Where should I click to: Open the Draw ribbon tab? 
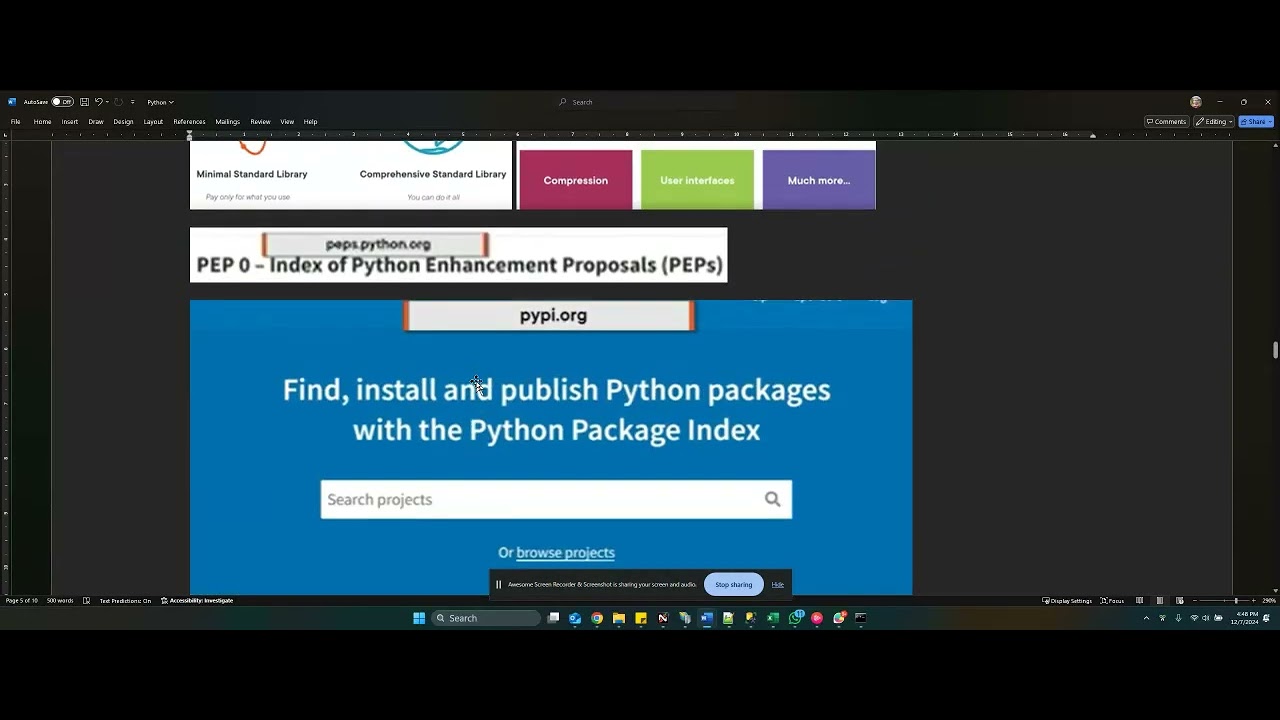pos(96,122)
